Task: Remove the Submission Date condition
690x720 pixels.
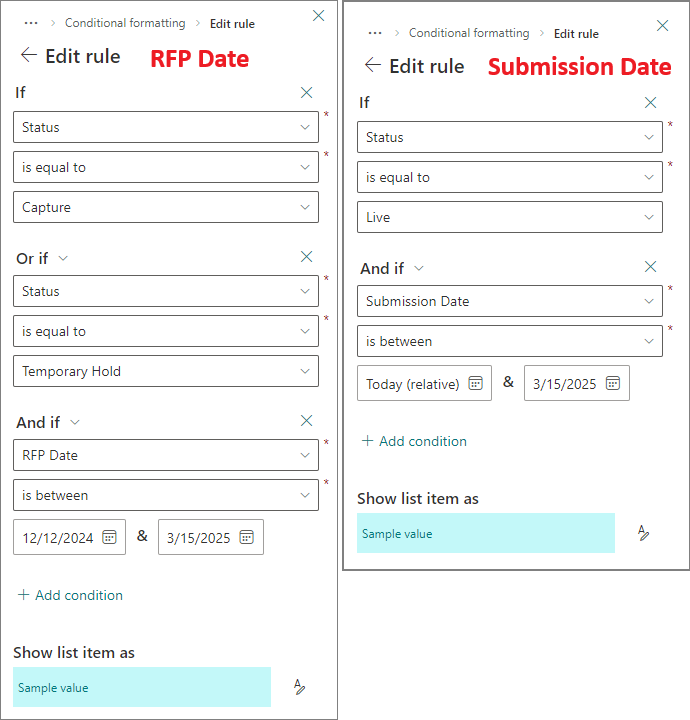Action: pyautogui.click(x=650, y=266)
